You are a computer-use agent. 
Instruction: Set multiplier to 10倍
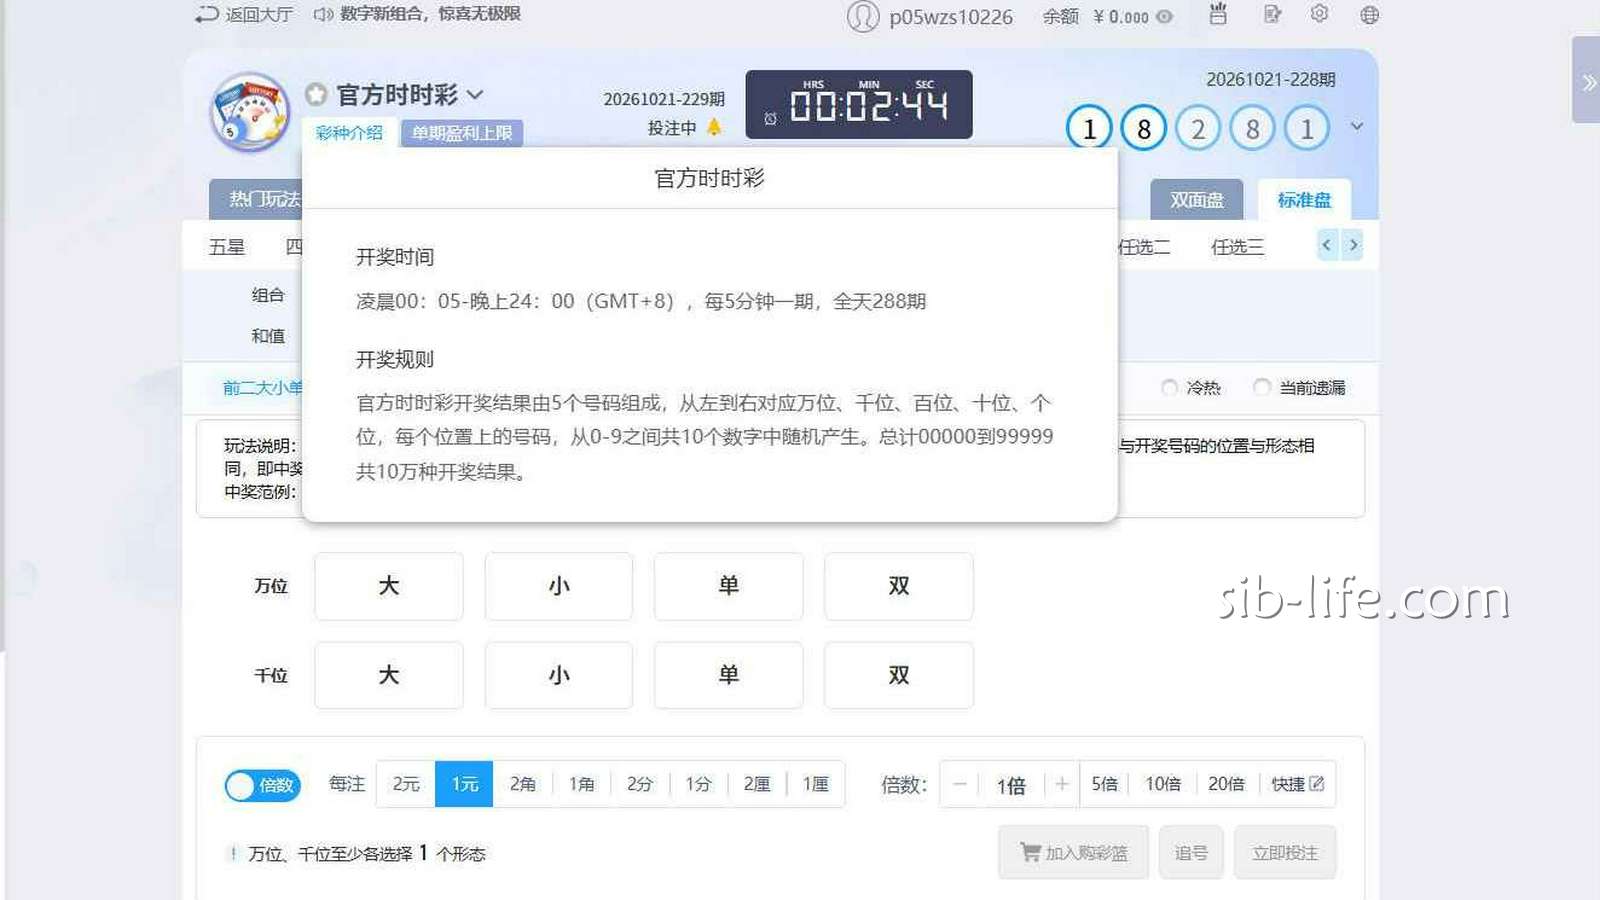click(x=1163, y=784)
